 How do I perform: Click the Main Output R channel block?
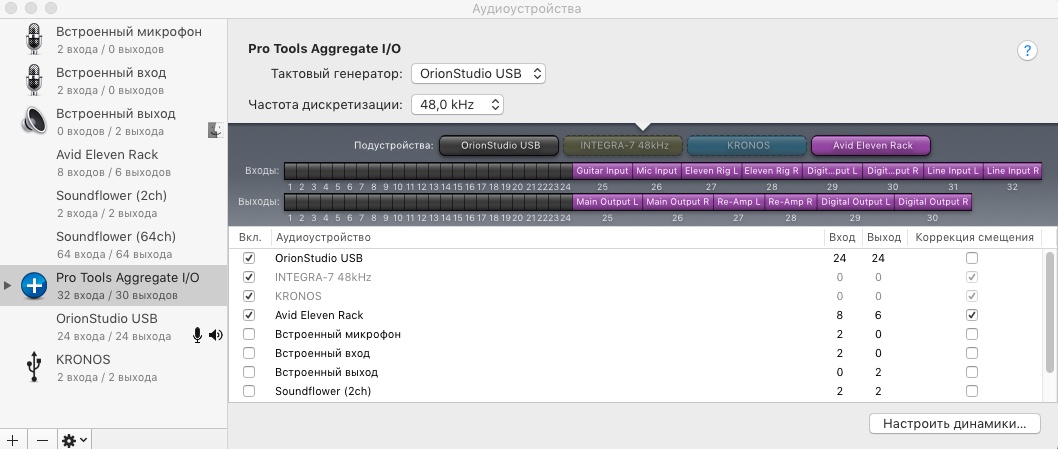[x=677, y=201]
